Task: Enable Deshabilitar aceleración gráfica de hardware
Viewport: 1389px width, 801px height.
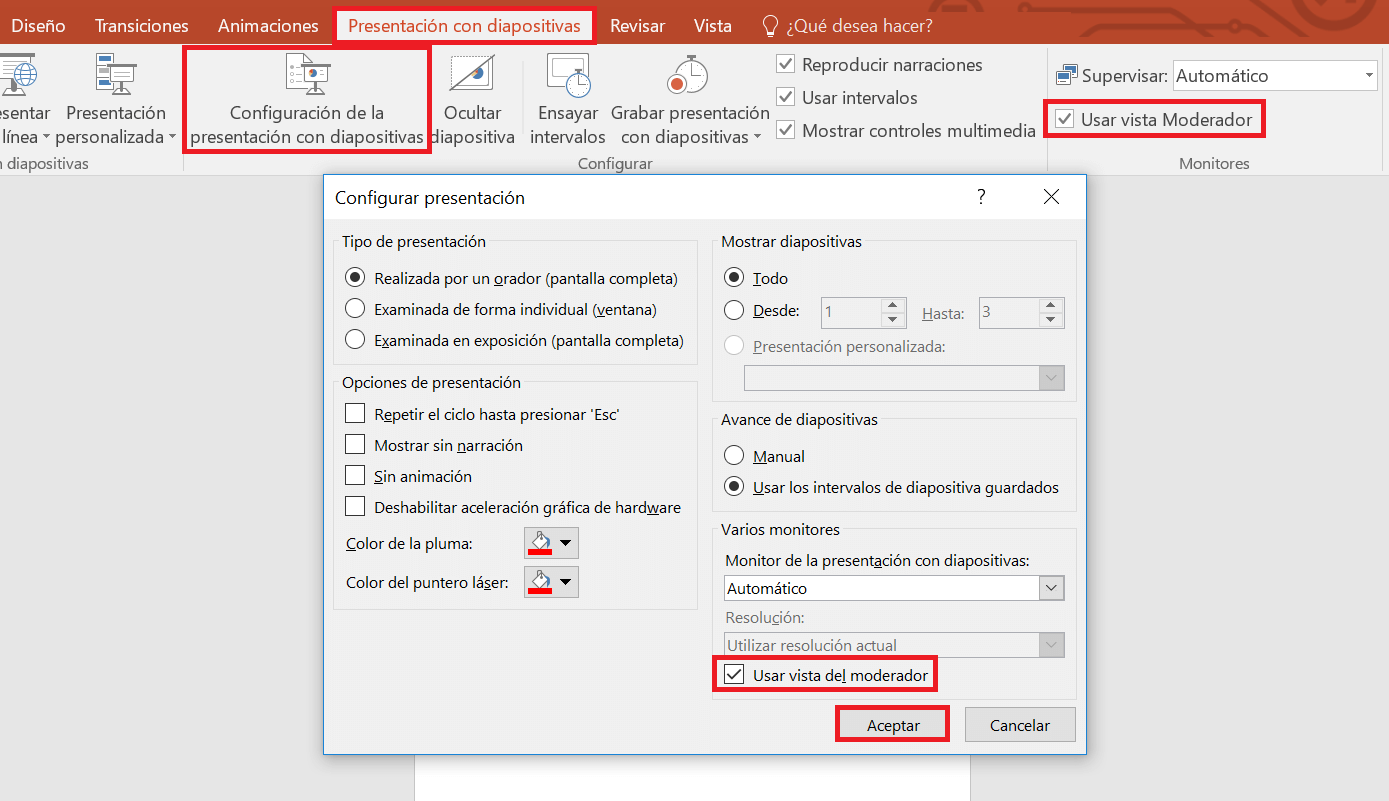Action: click(x=354, y=507)
